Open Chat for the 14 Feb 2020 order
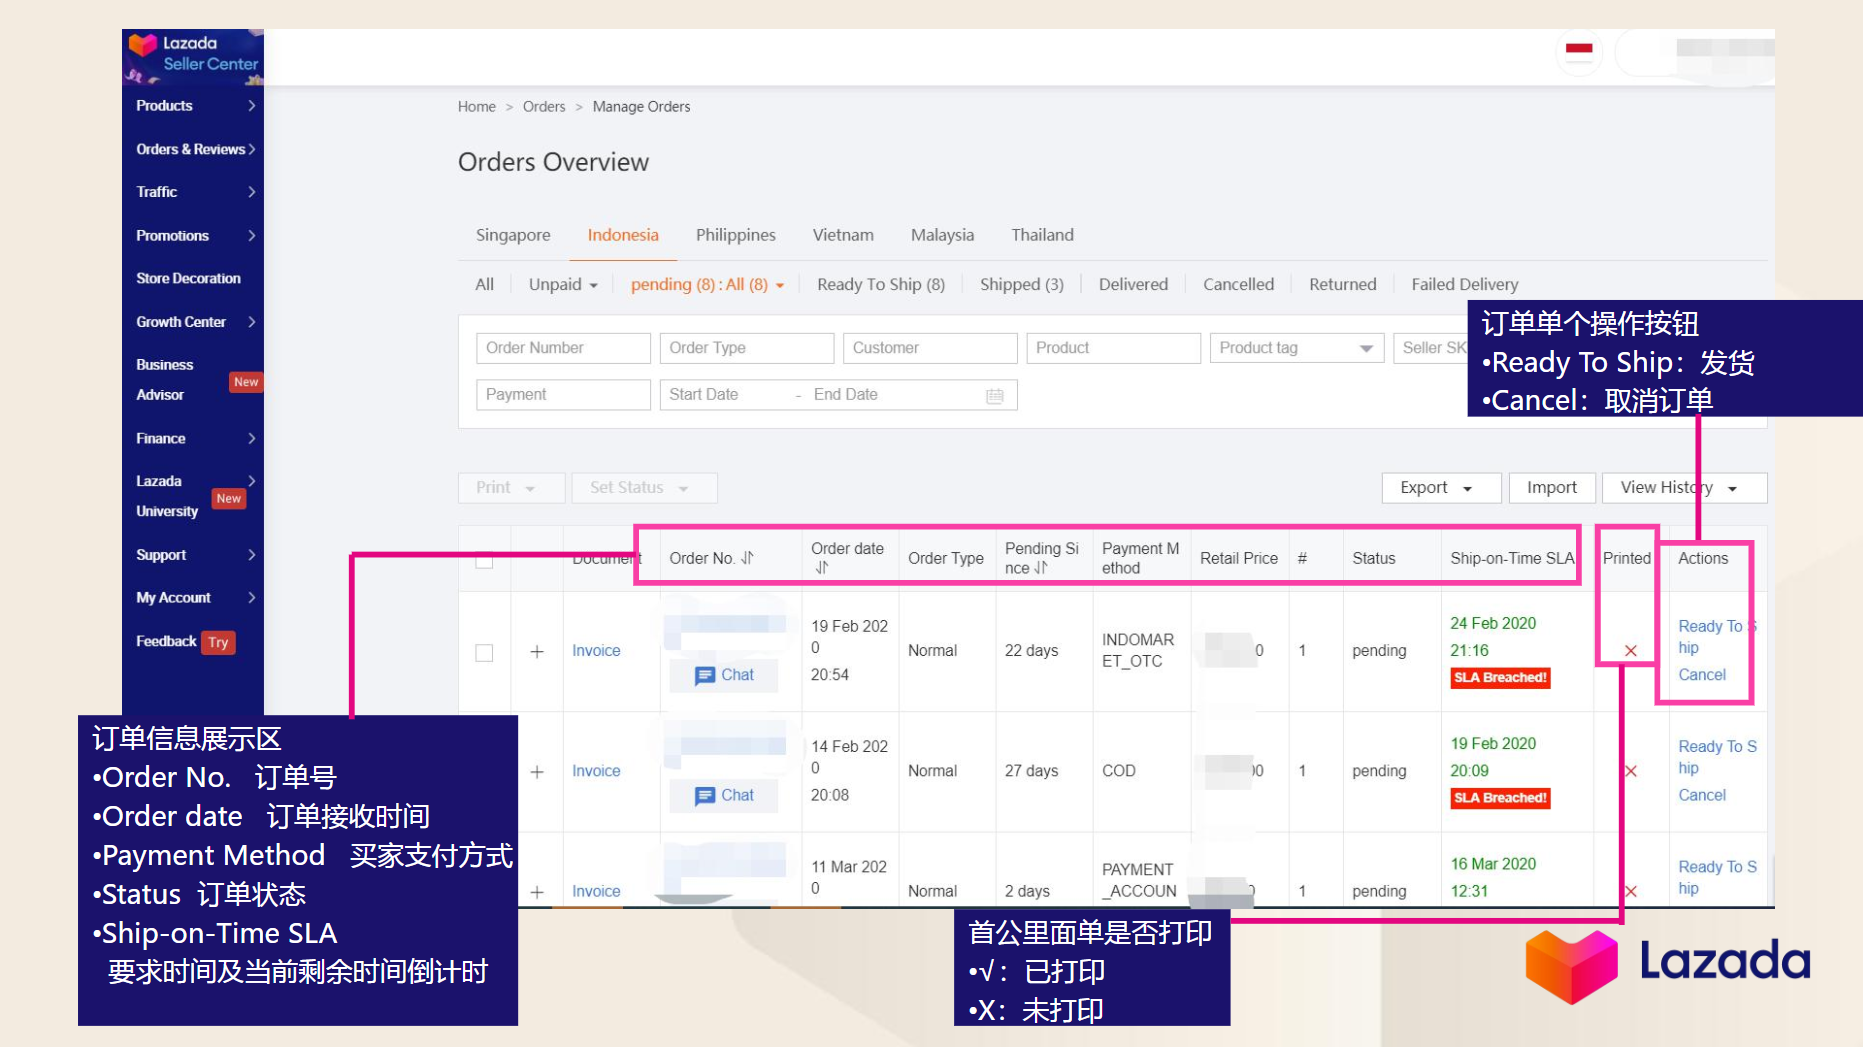This screenshot has width=1863, height=1047. click(x=724, y=795)
